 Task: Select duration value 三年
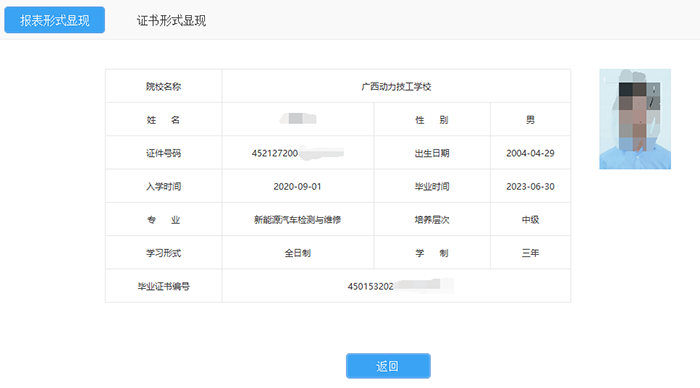point(530,253)
